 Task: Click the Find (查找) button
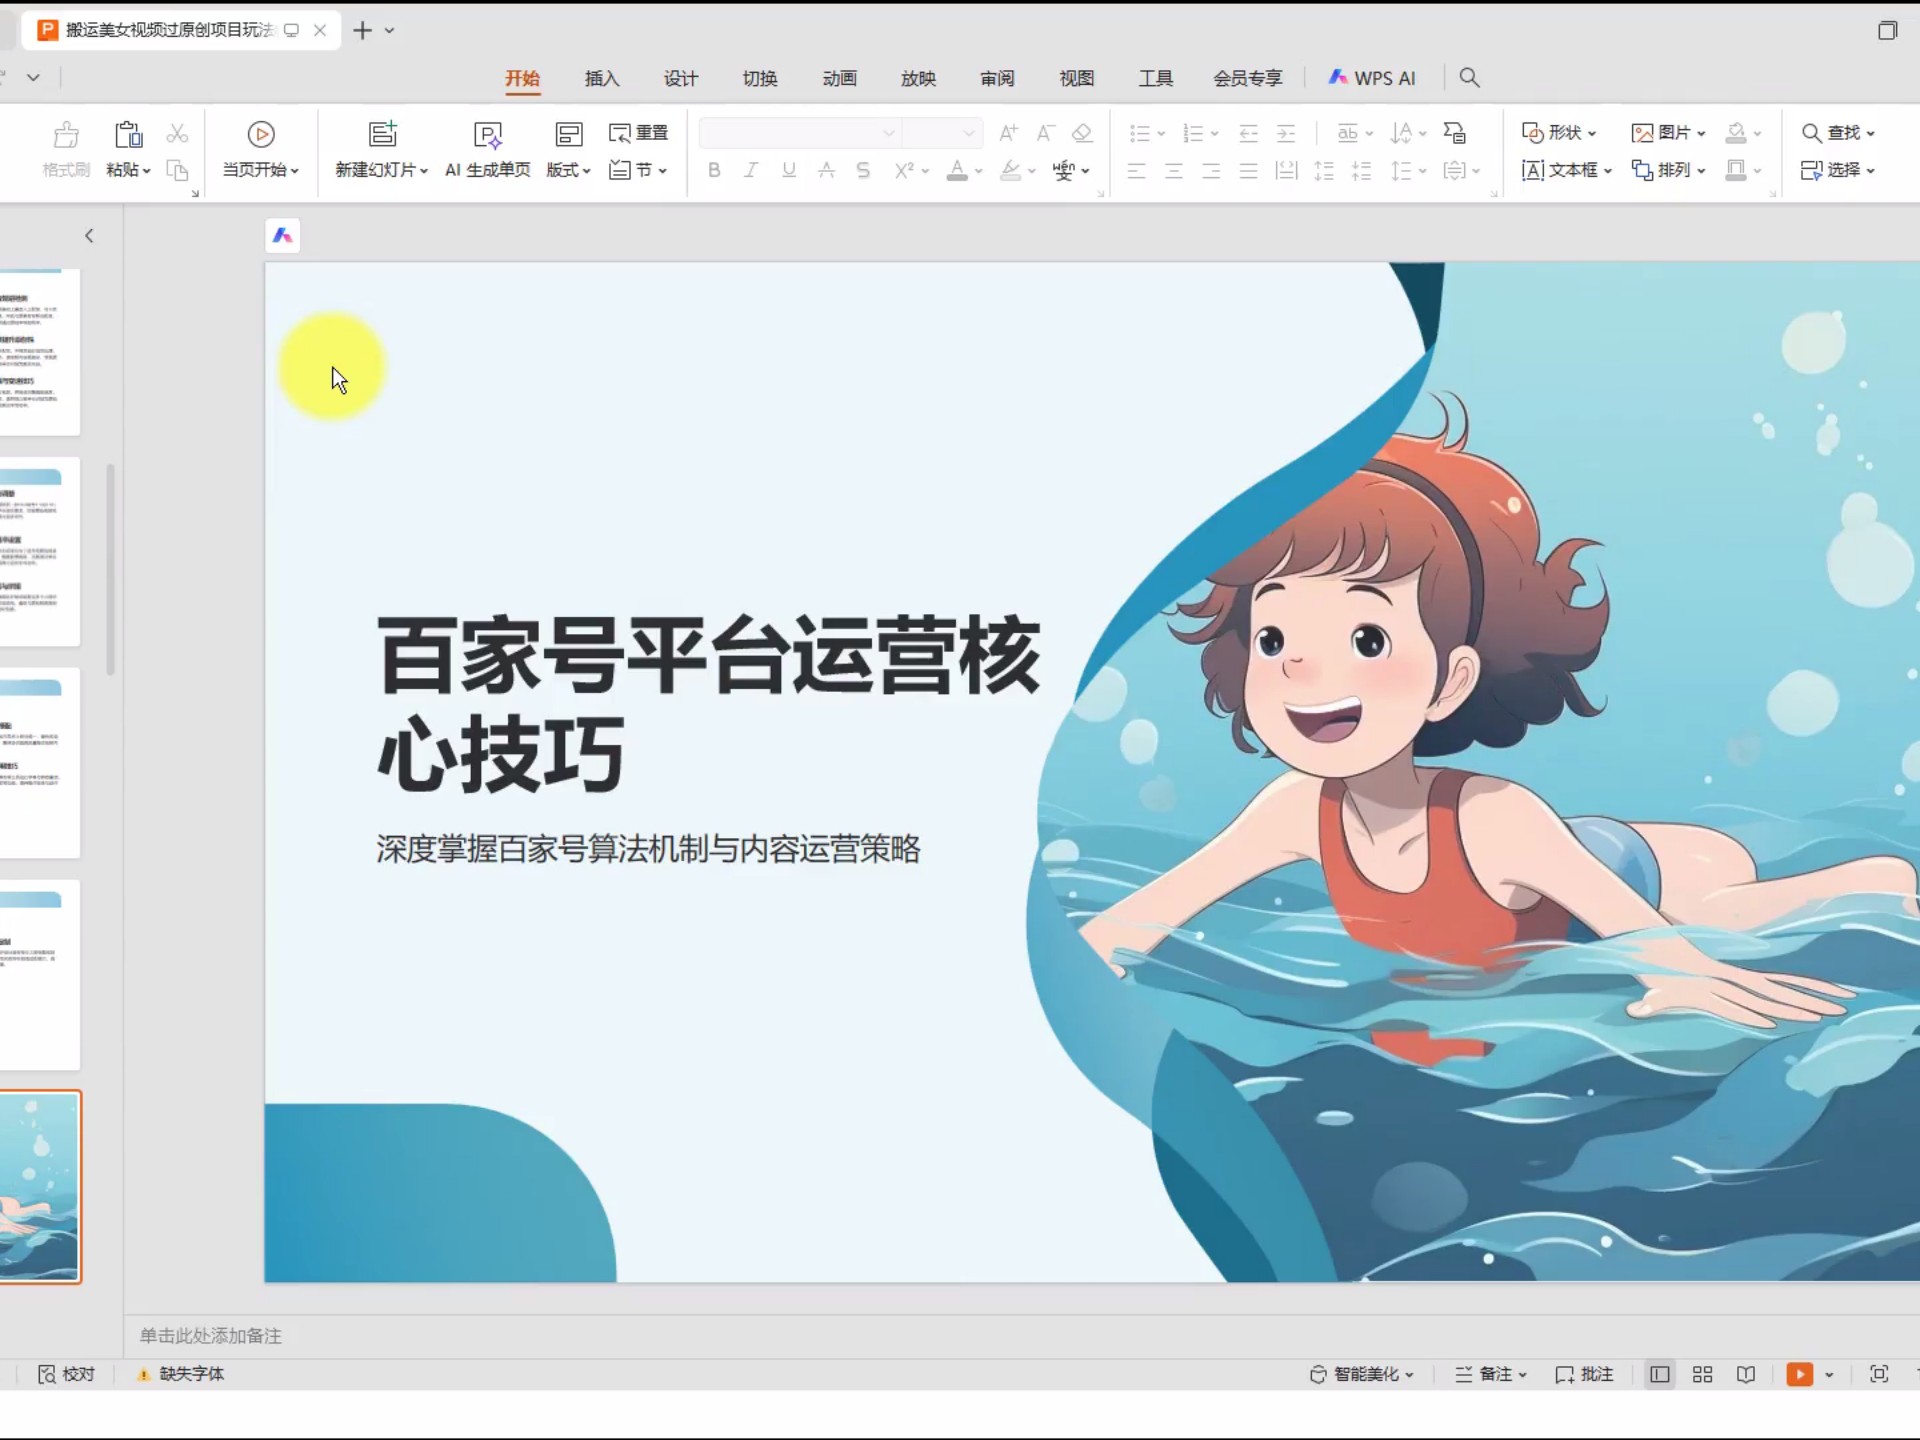point(1838,133)
